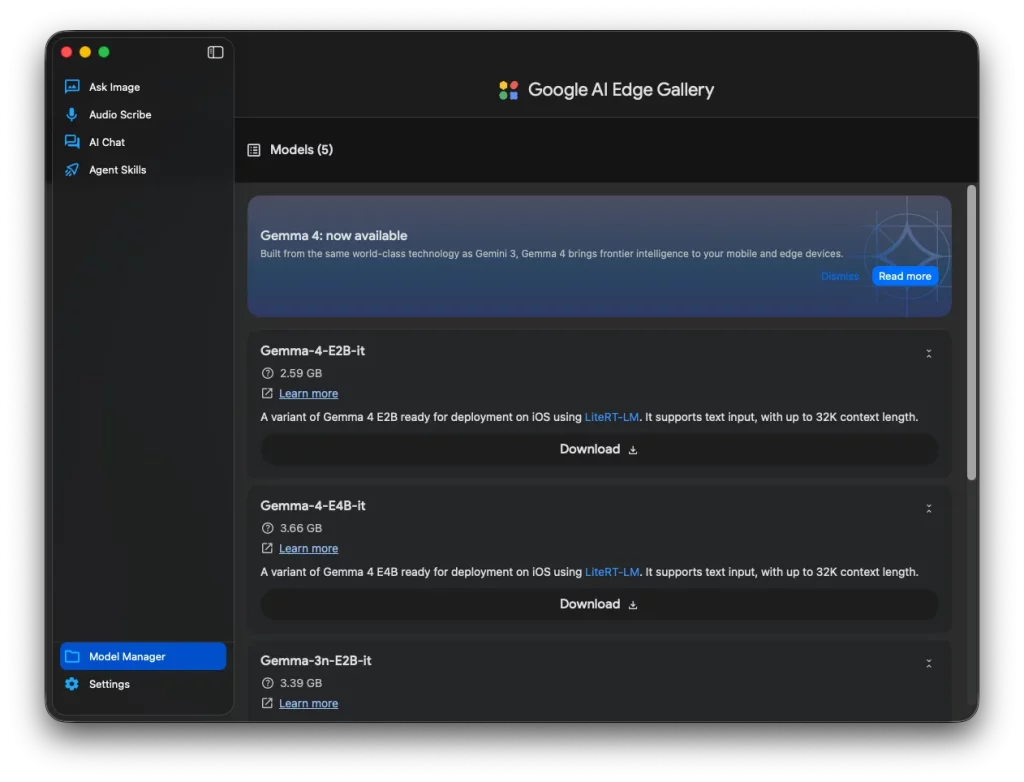The height and width of the screenshot is (782, 1024).
Task: Click the 2.59 GB size label
Action: 301,373
